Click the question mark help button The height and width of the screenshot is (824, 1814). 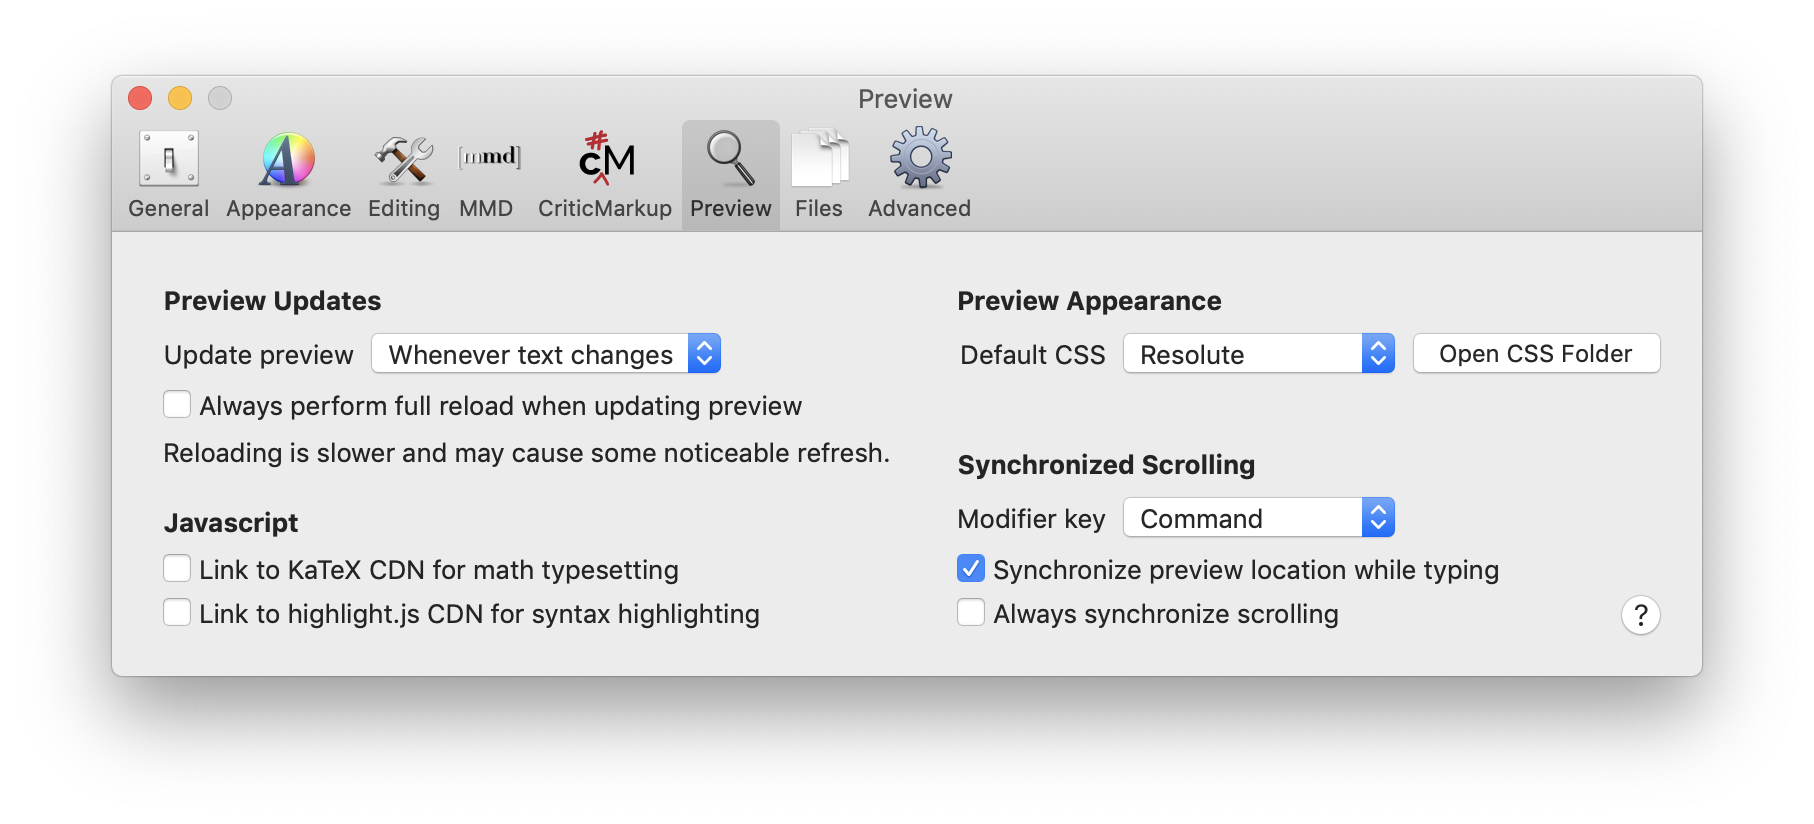[1640, 615]
